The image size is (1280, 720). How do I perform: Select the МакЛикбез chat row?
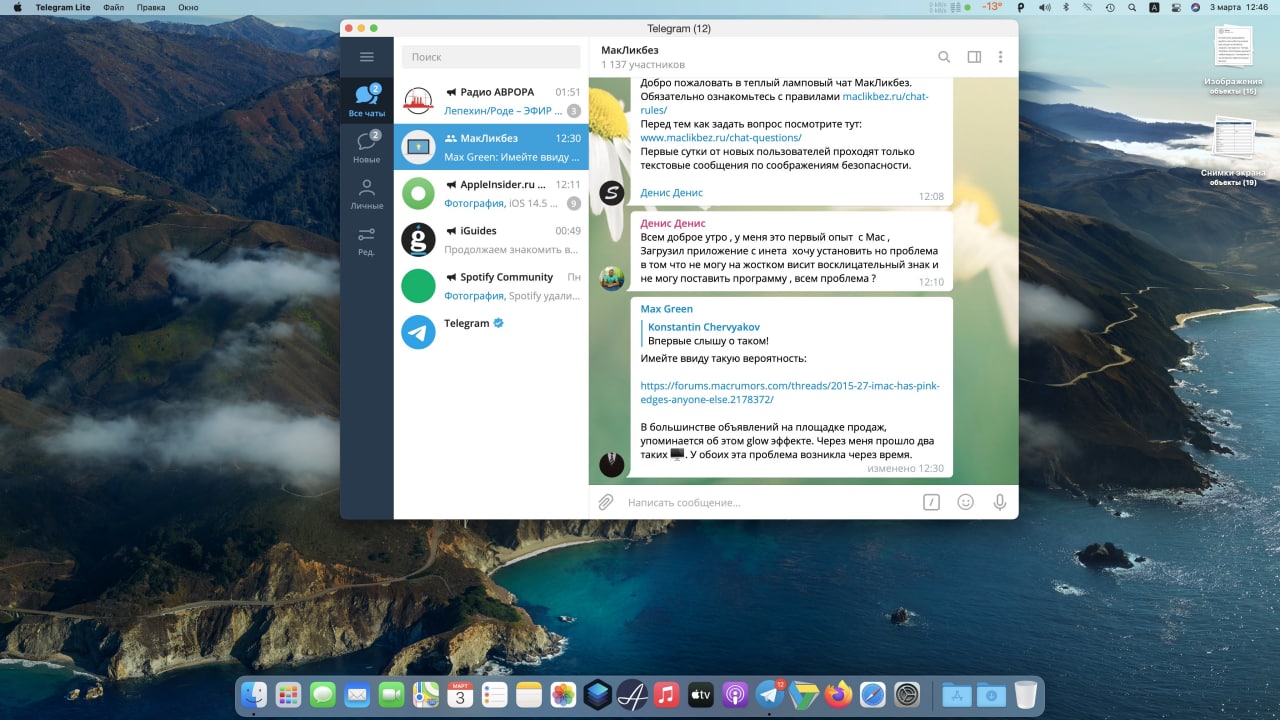pos(491,147)
